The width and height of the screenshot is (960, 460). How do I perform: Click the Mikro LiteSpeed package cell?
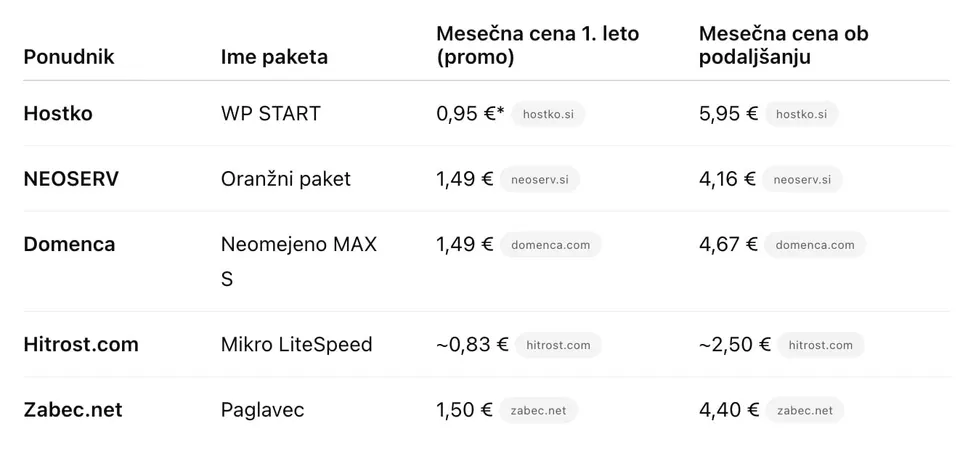pos(296,344)
